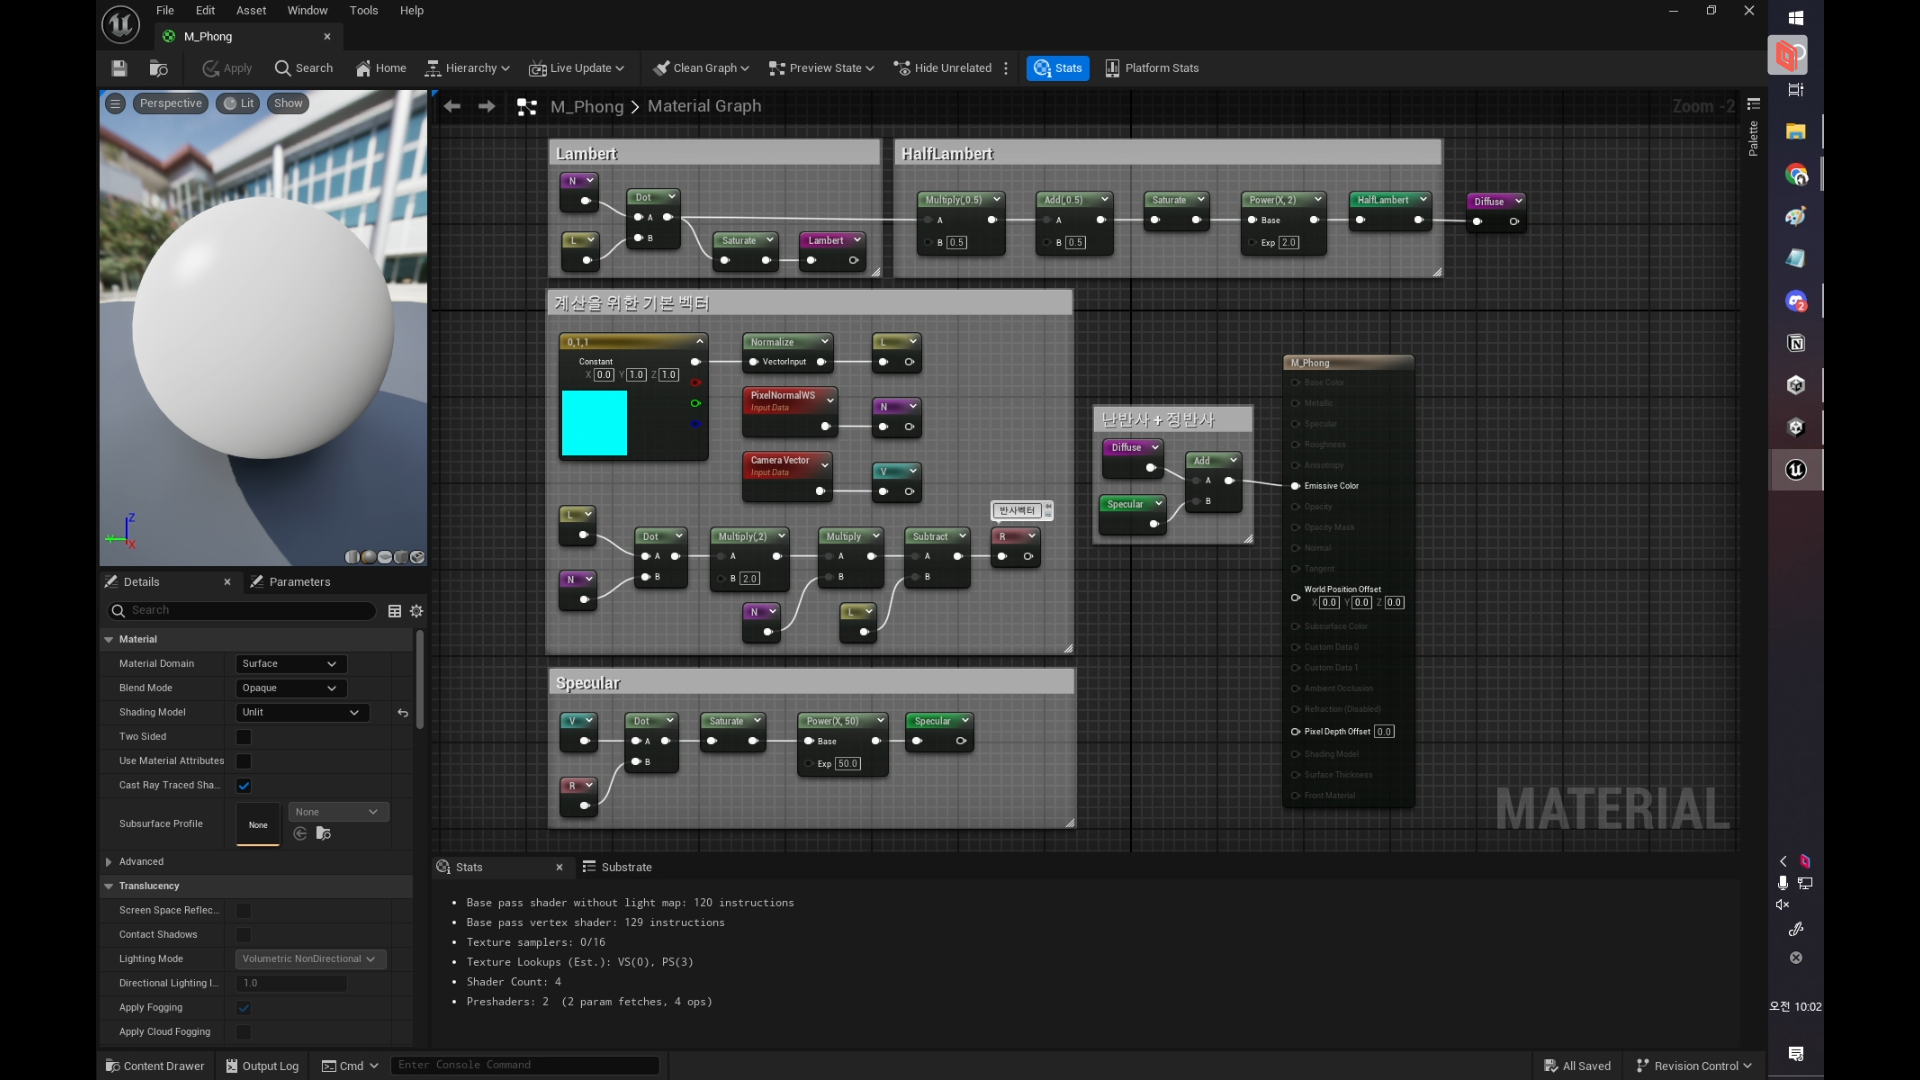
Task: Navigate back in graph history
Action: (x=452, y=106)
